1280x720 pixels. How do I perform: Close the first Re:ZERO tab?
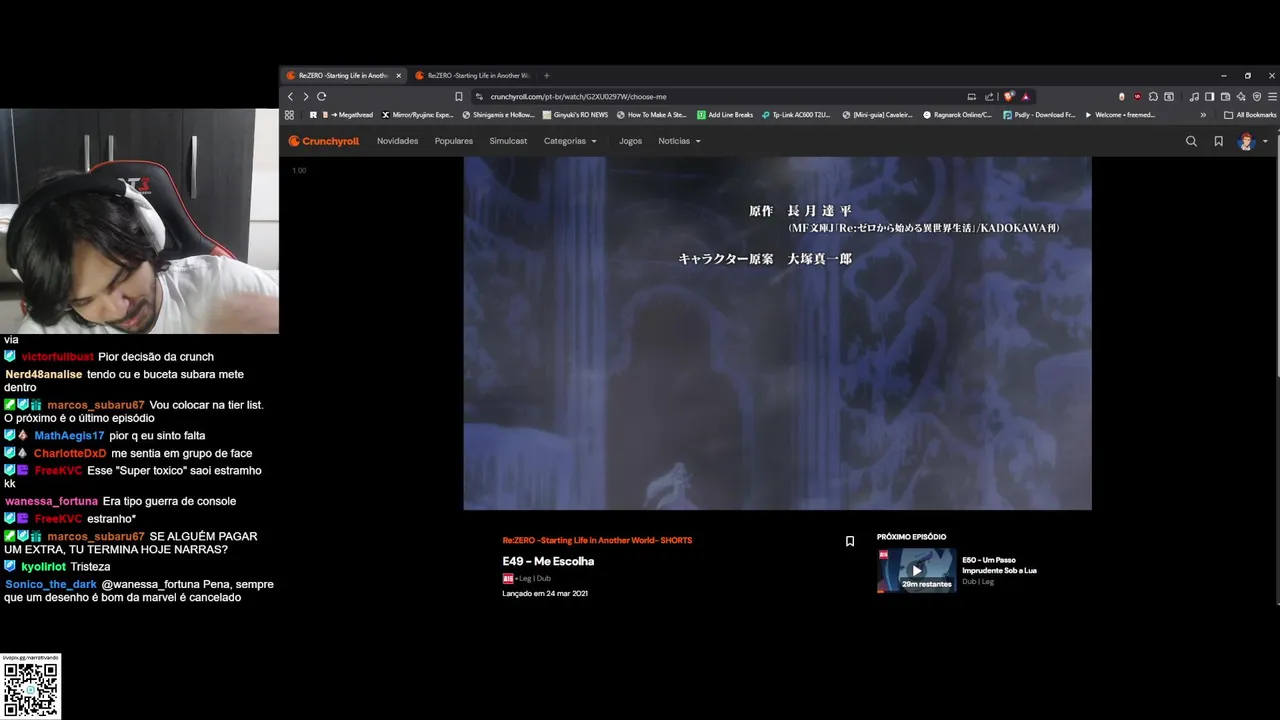398,75
